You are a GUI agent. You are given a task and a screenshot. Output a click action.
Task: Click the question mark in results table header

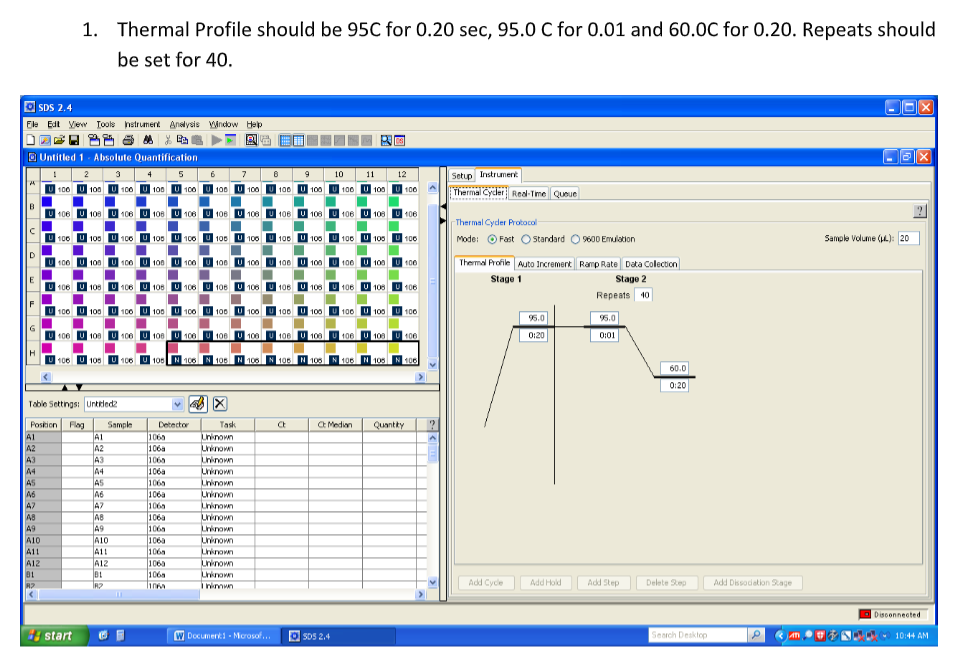click(x=432, y=425)
